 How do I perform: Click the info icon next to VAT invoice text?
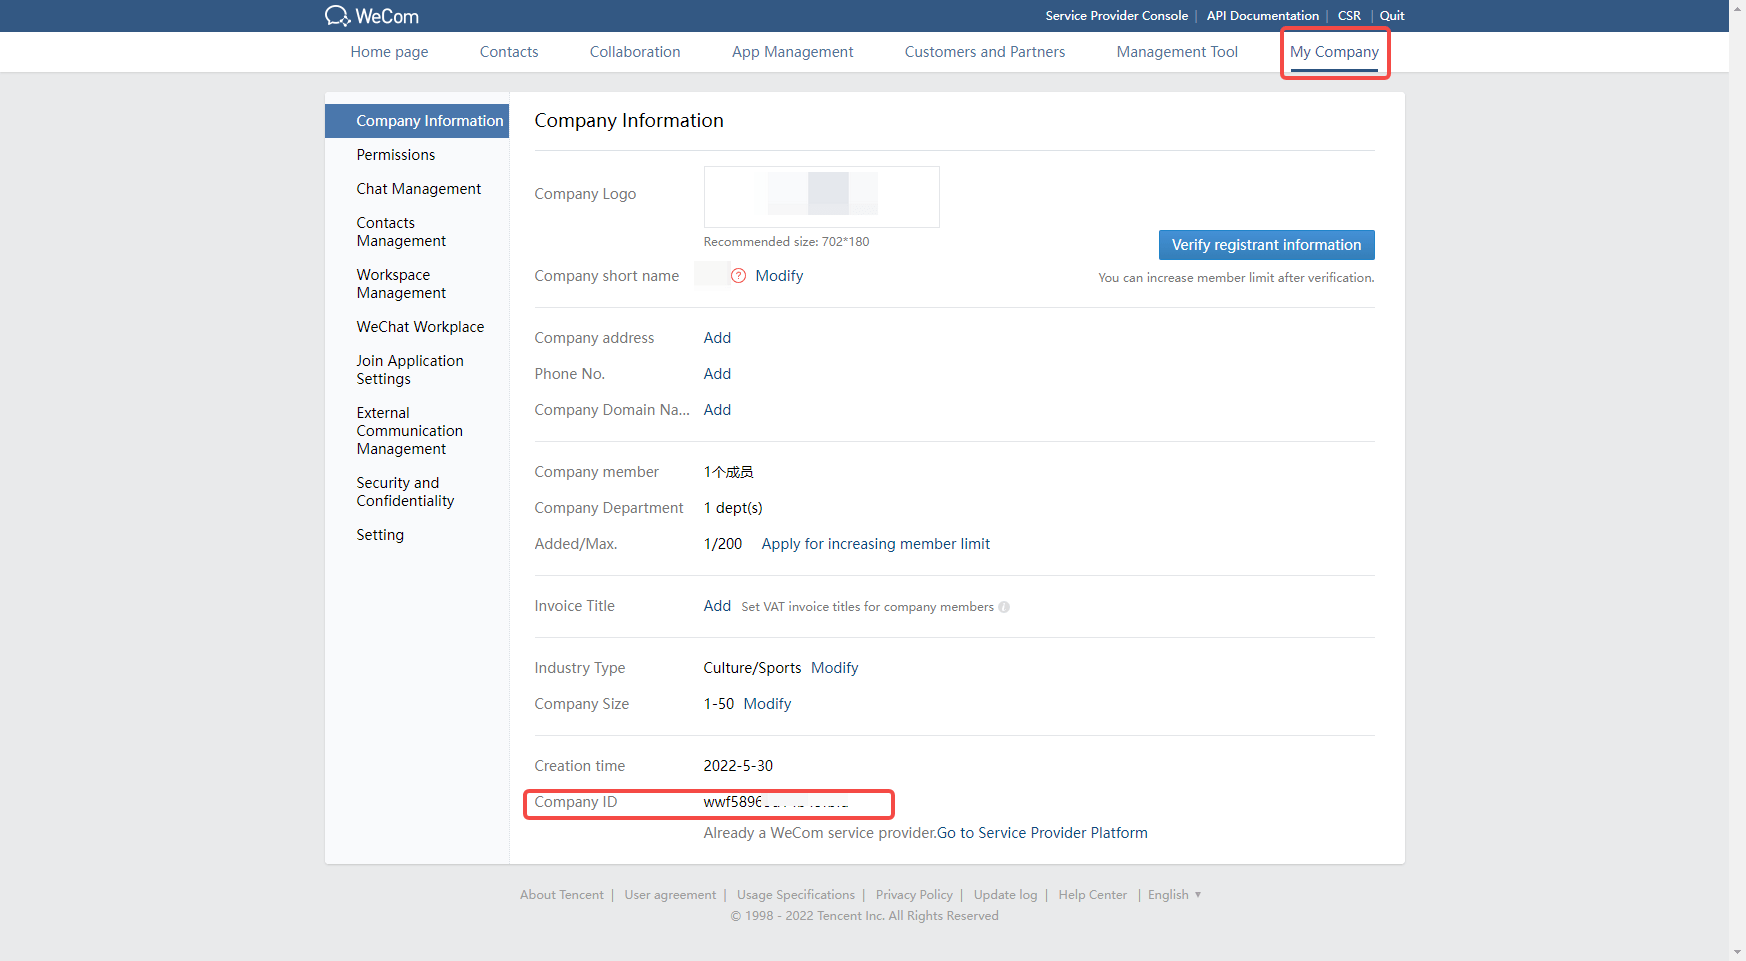1004,607
